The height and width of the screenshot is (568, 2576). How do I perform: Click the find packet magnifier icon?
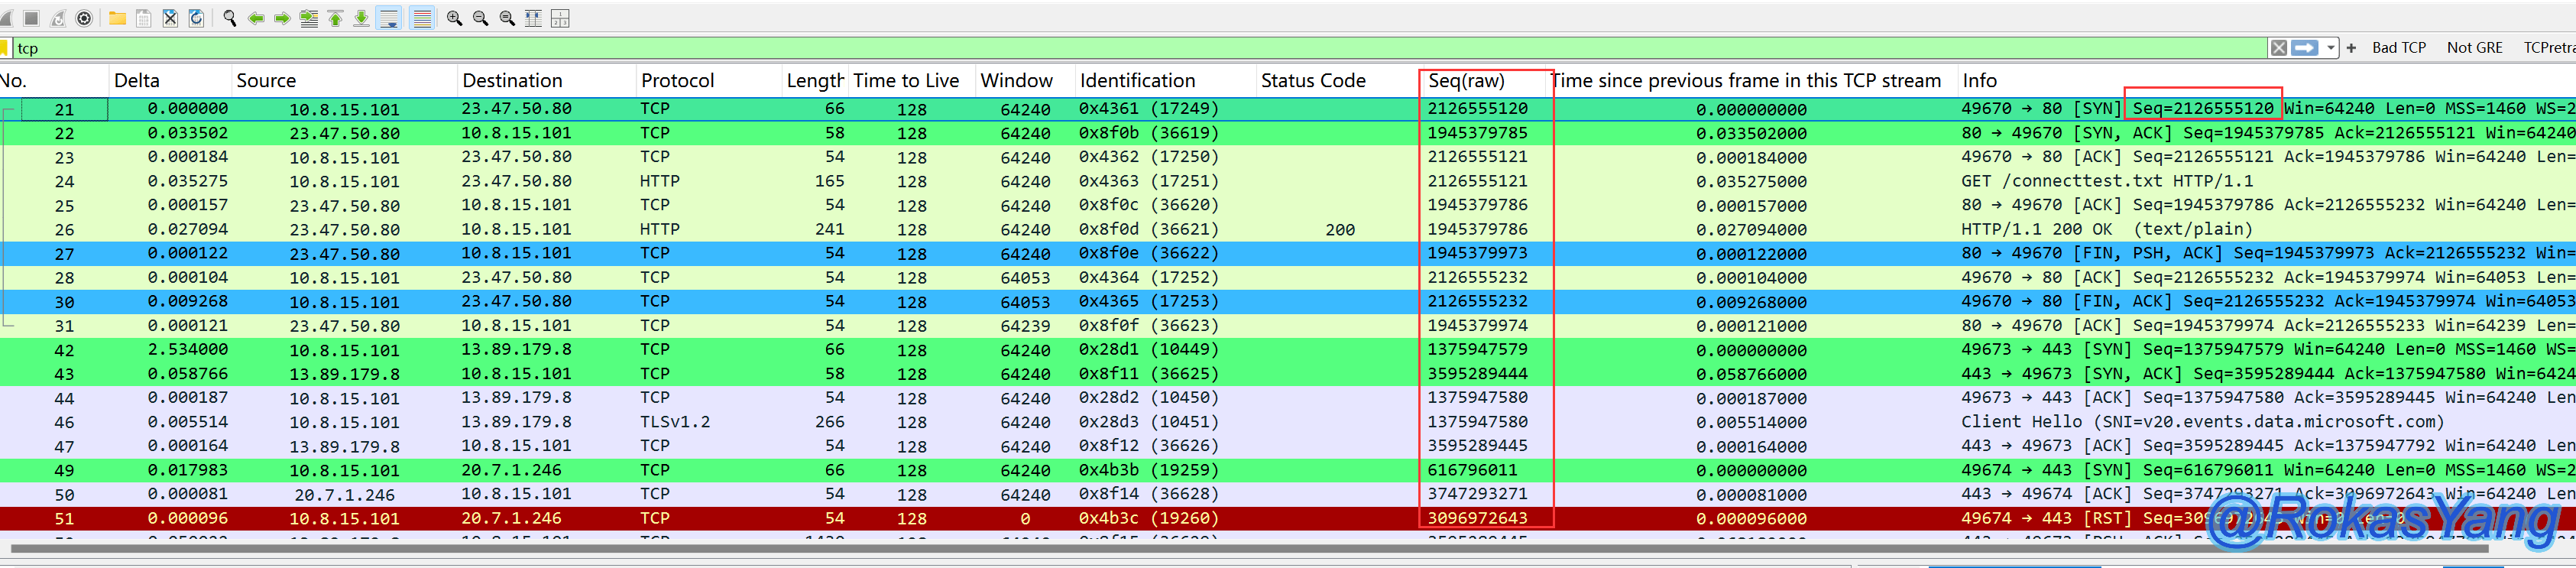(x=229, y=18)
